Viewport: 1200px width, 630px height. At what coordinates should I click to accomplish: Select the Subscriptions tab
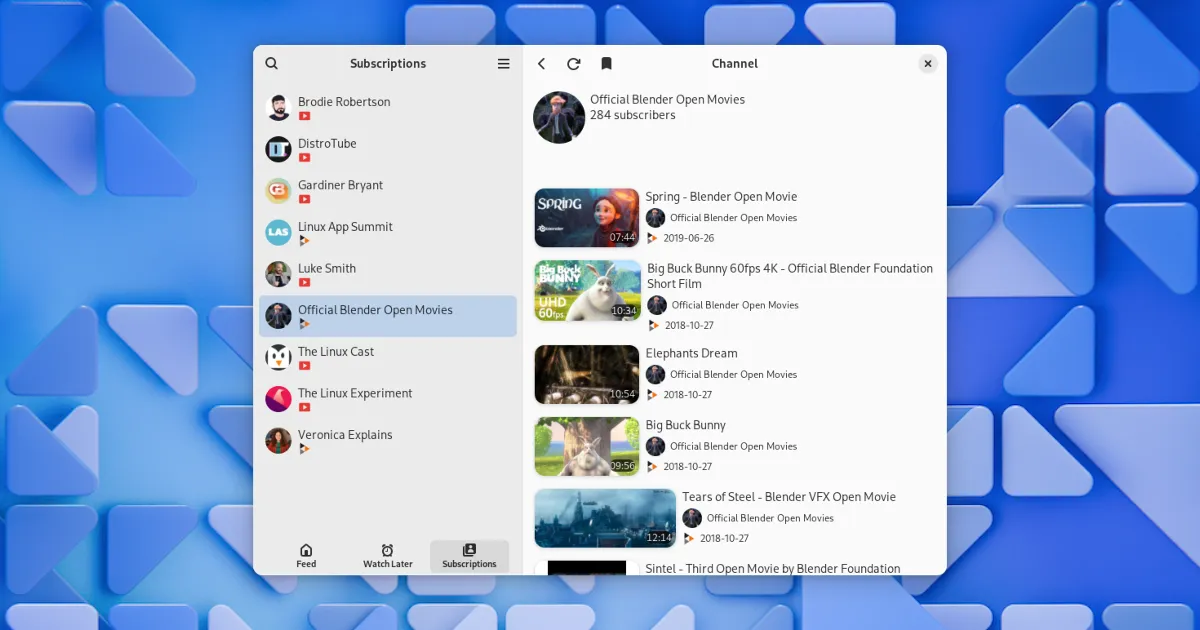point(469,556)
